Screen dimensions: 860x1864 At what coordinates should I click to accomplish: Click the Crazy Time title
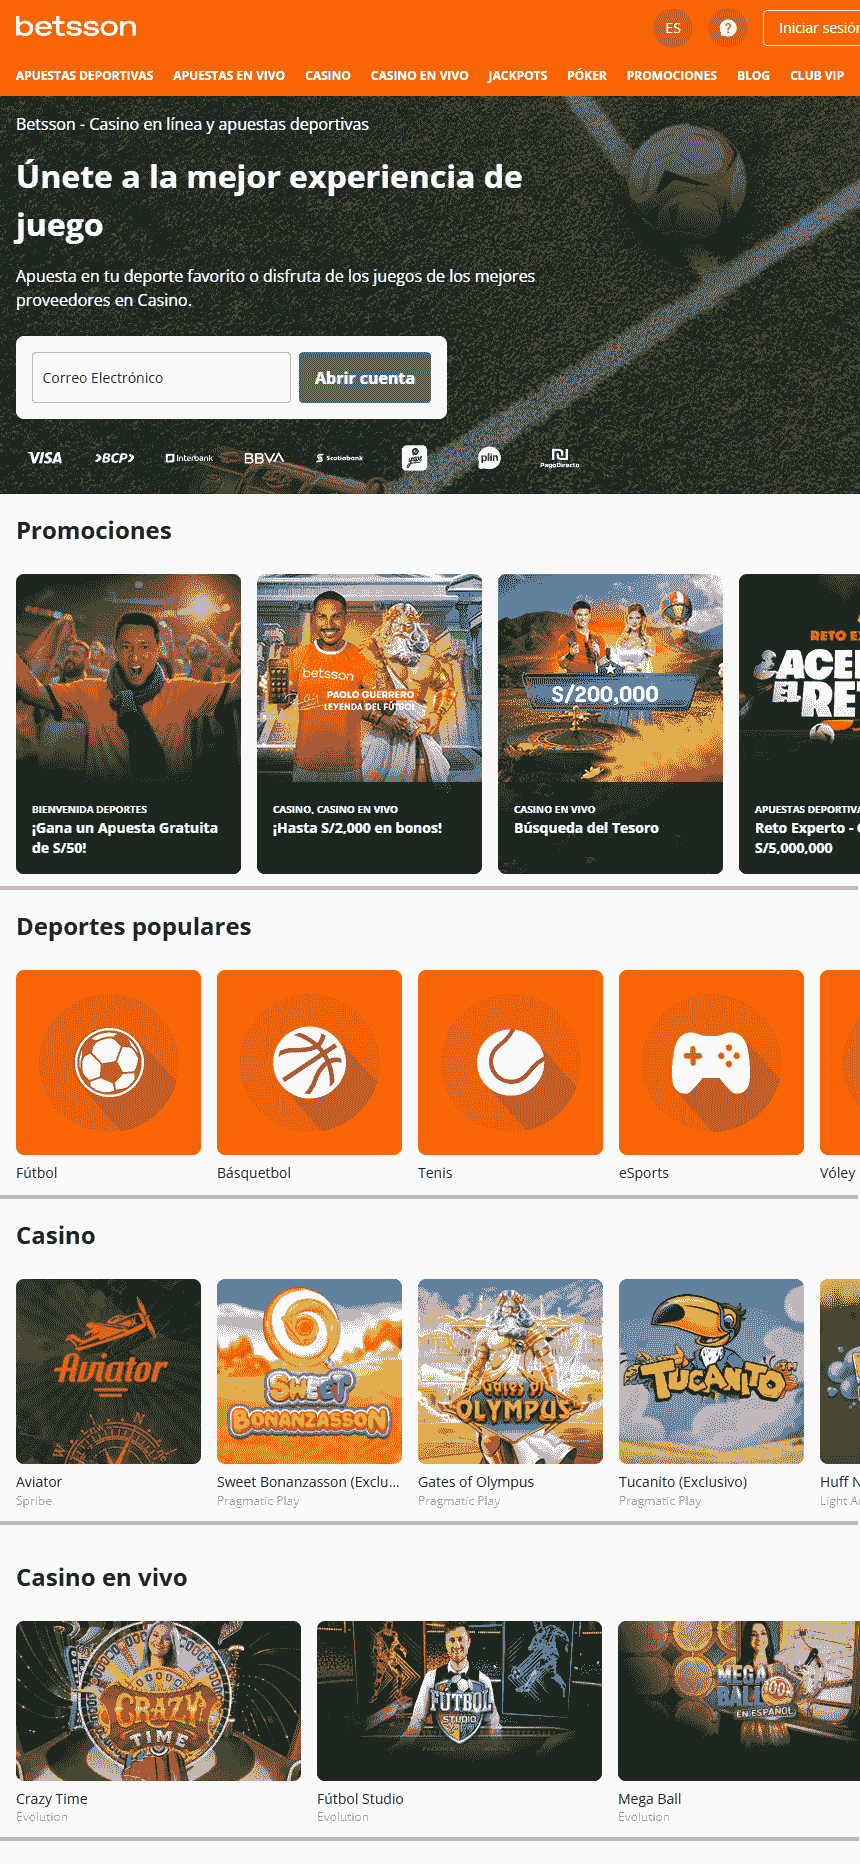(x=52, y=1799)
